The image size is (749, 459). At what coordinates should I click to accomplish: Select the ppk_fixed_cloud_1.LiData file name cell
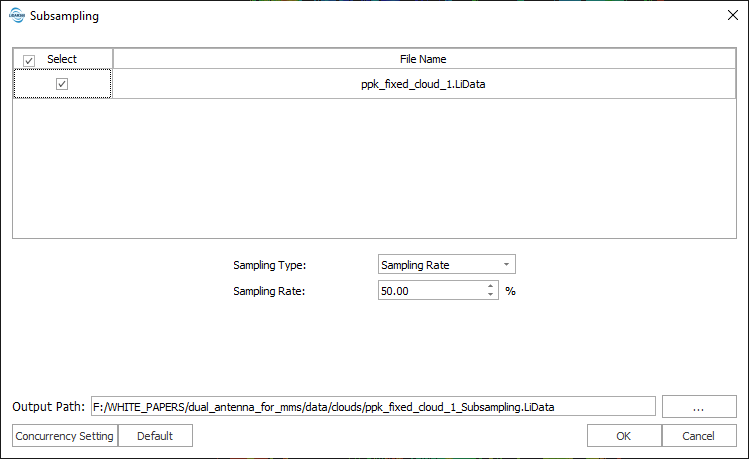(426, 85)
